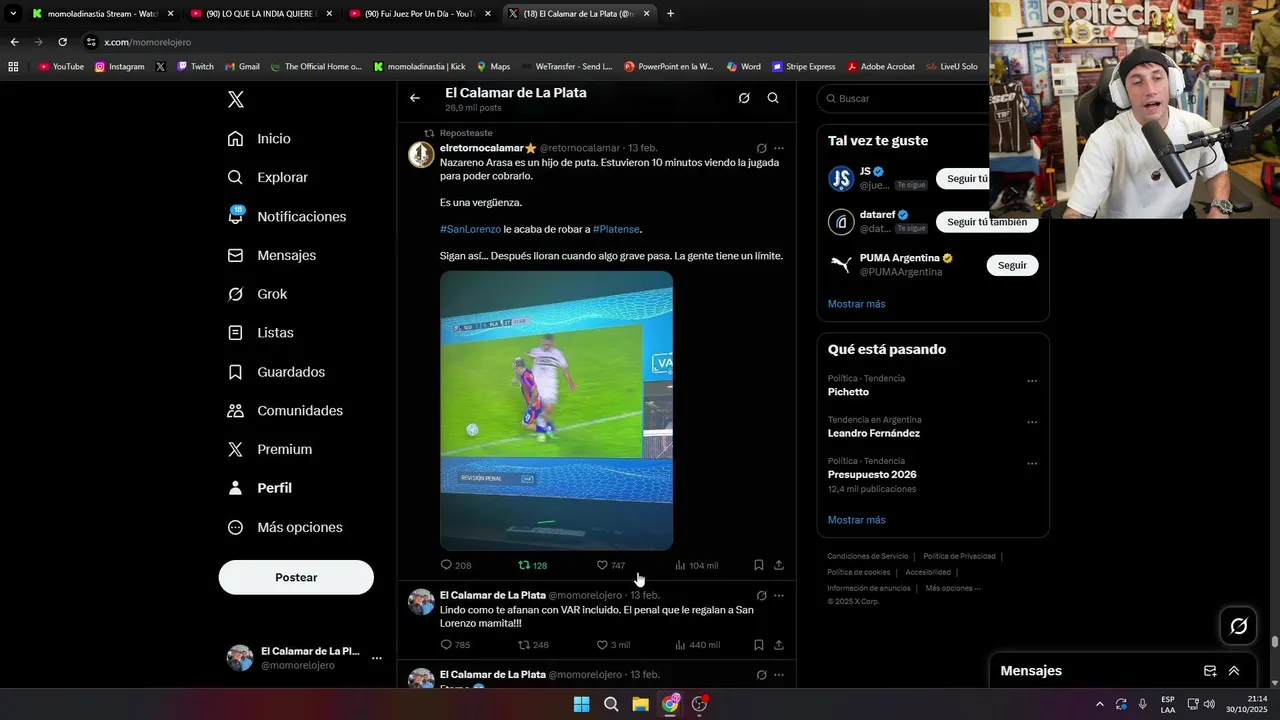Screen dimensions: 1280x720
Task: Open the #Platense hashtag
Action: pos(616,229)
